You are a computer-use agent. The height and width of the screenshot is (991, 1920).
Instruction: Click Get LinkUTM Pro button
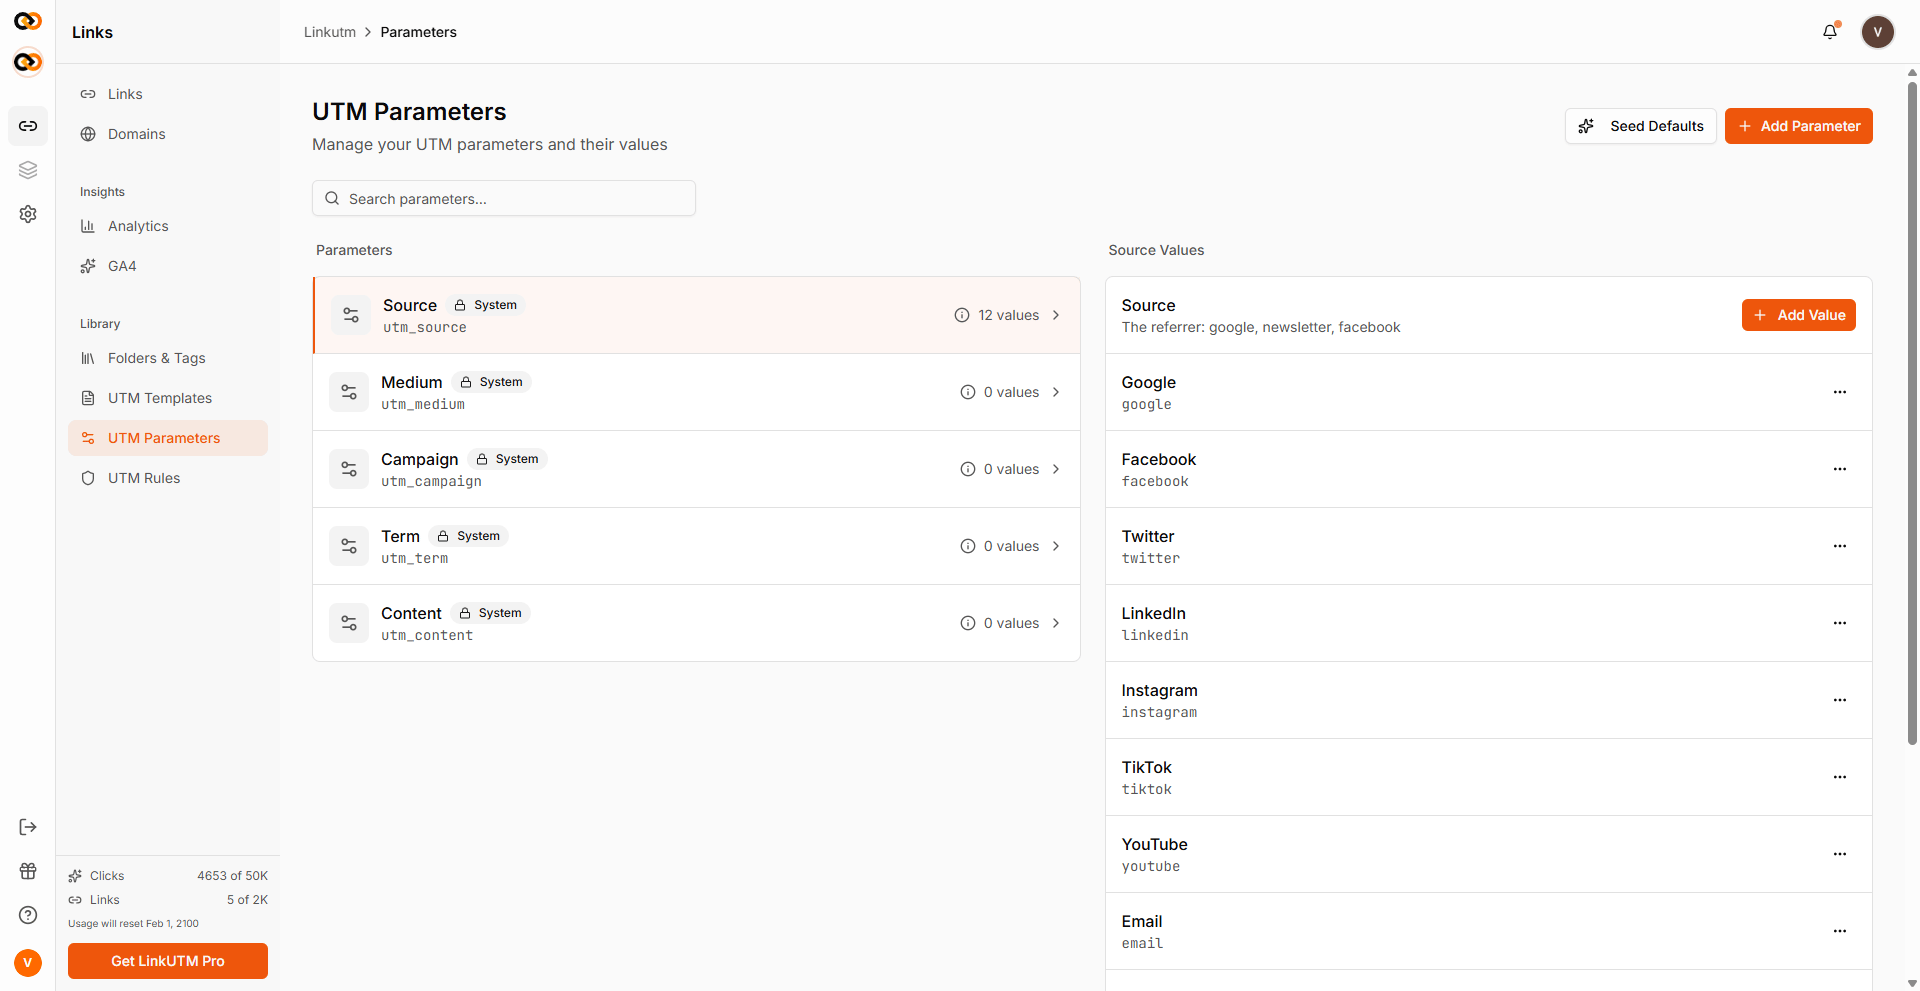(168, 961)
